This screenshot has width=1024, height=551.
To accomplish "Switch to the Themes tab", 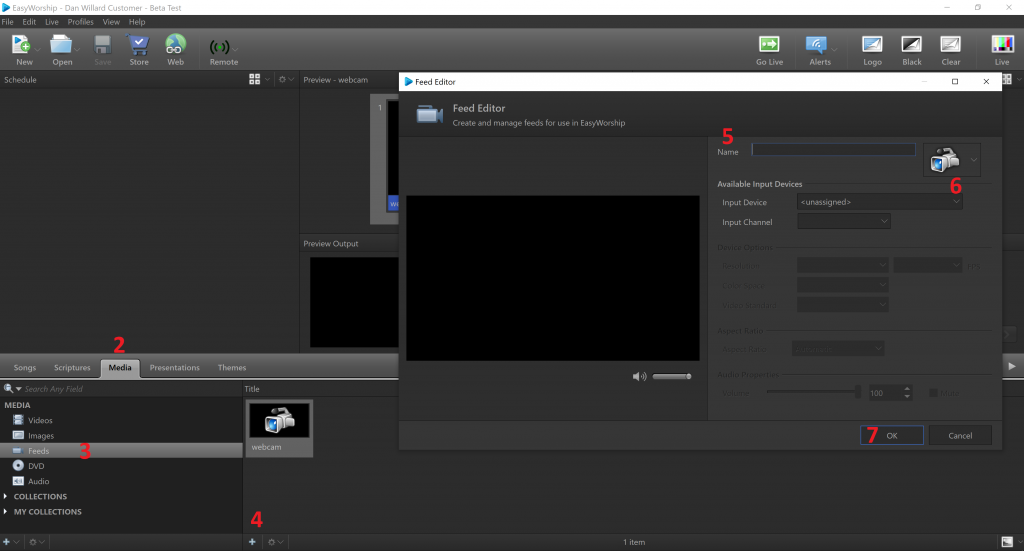I will pos(232,368).
